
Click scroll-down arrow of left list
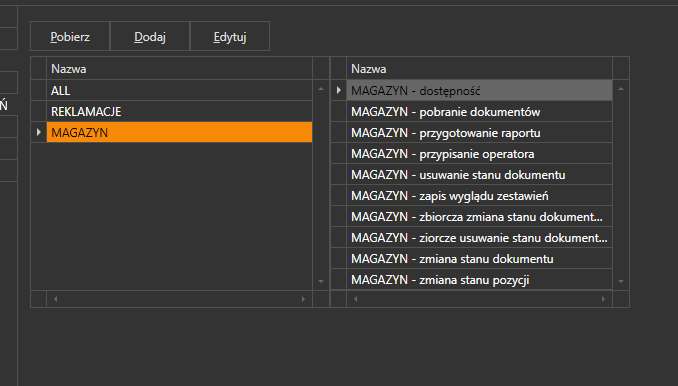point(321,281)
